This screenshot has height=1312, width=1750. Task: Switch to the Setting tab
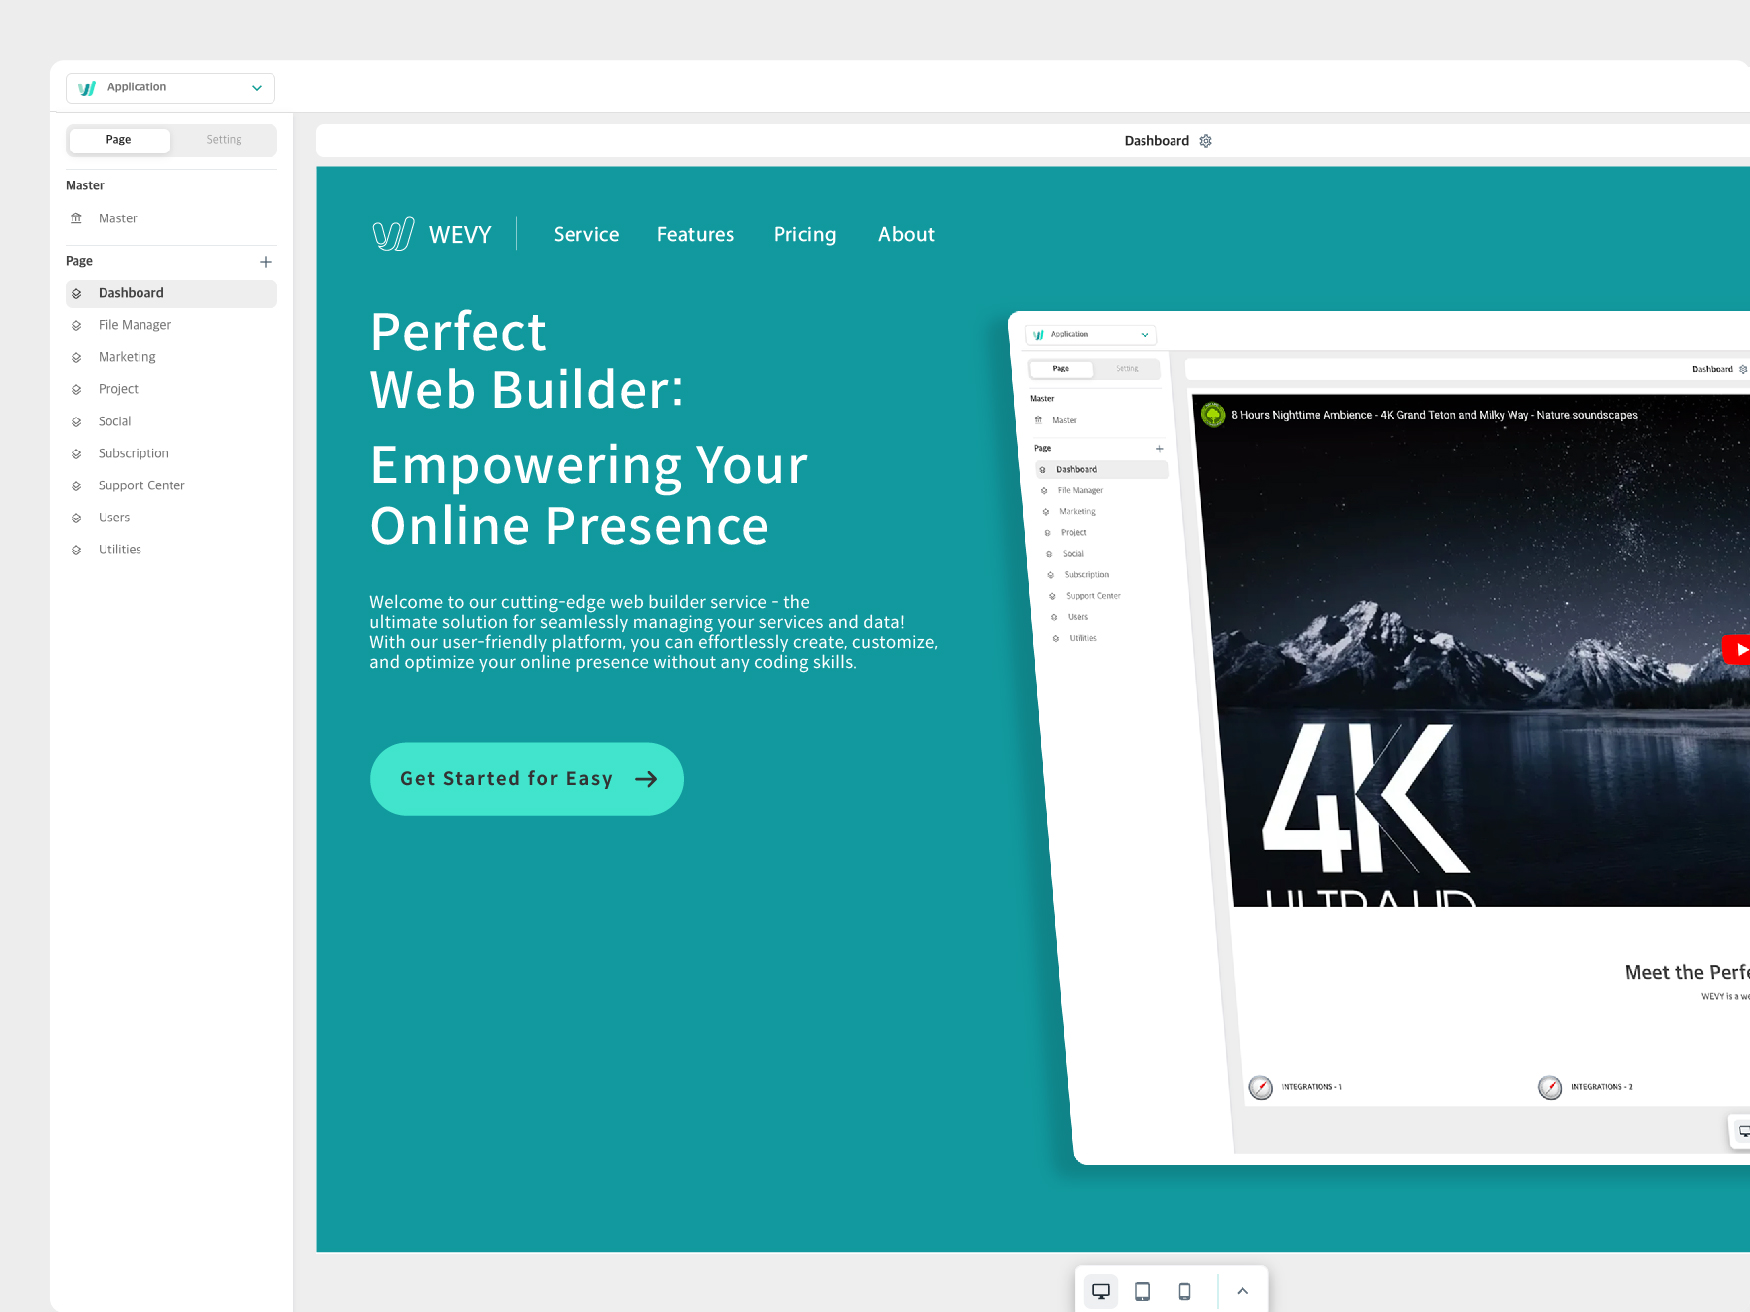coord(223,140)
